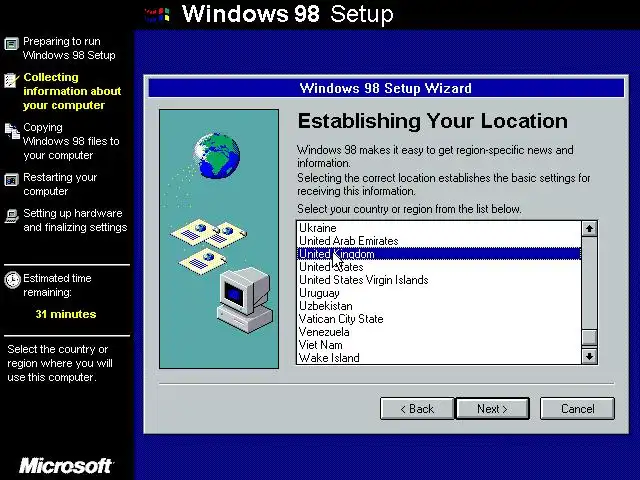Screen dimensions: 640x480
Task: Click the Preparing to run Setup step icon
Action: pyautogui.click(x=11, y=43)
